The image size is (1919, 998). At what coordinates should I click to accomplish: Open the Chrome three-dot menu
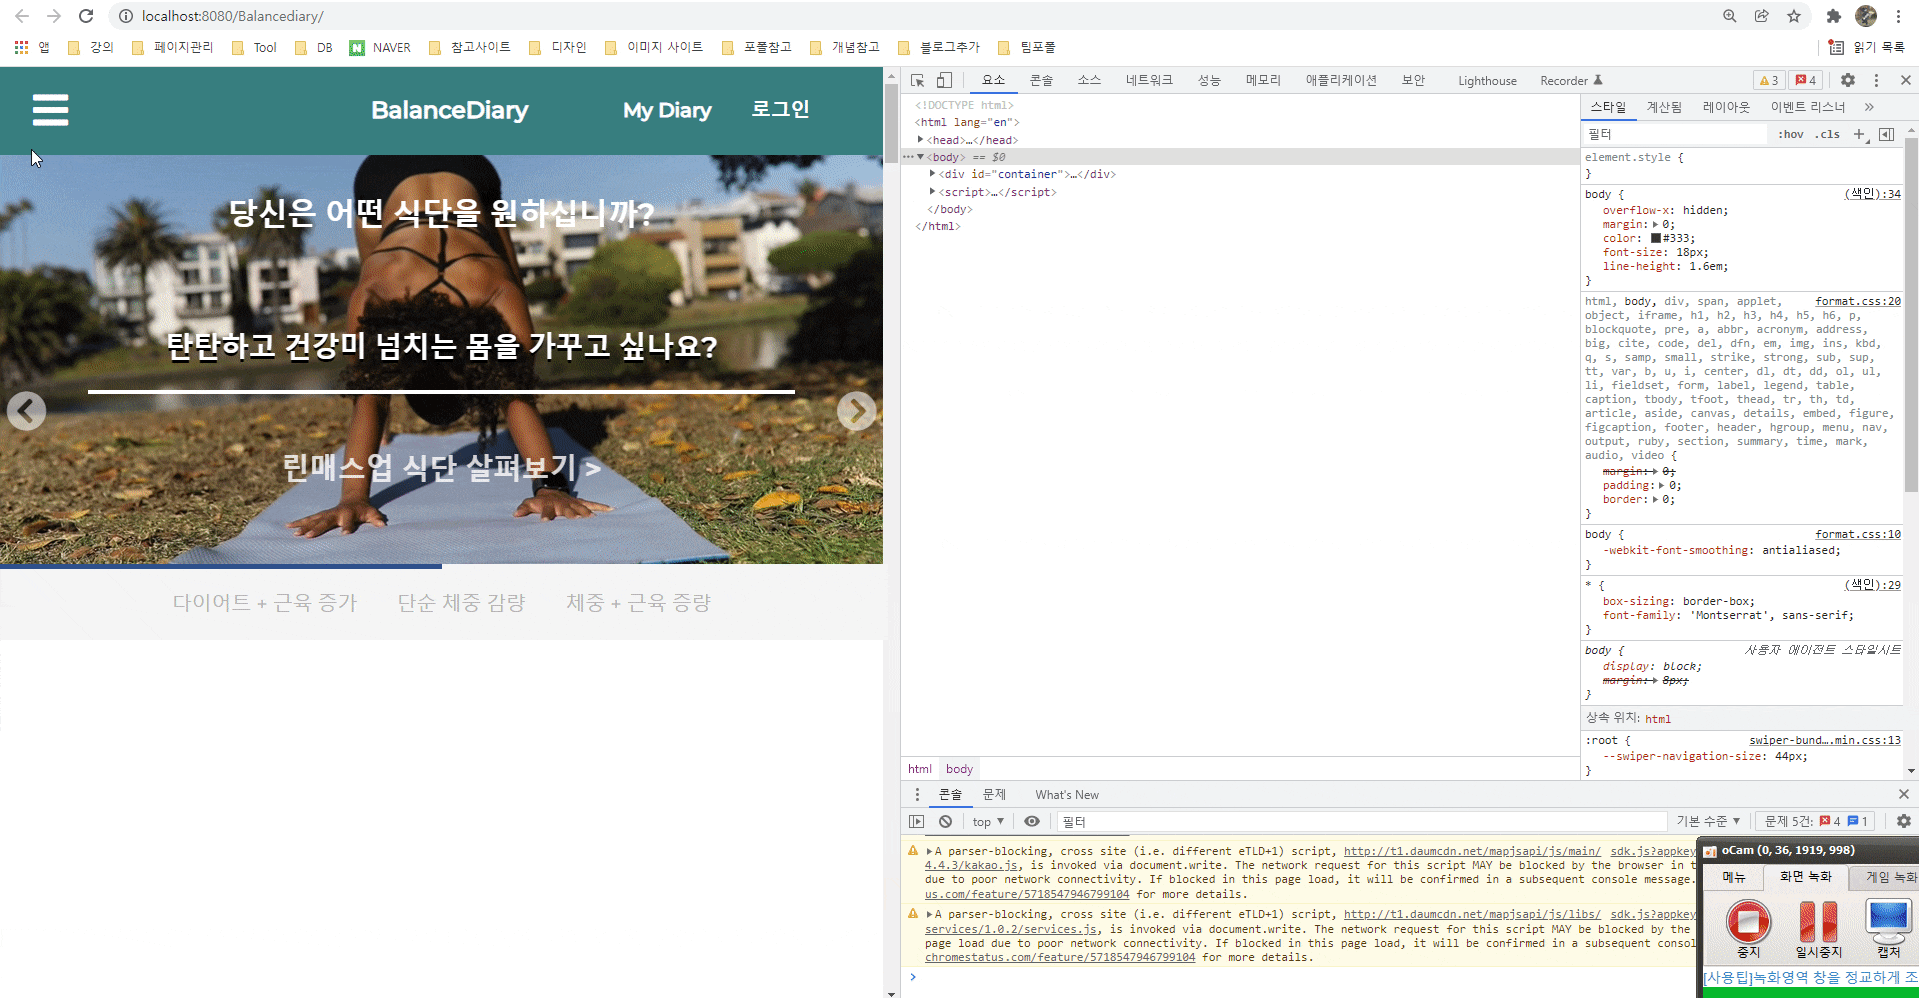click(x=1898, y=16)
